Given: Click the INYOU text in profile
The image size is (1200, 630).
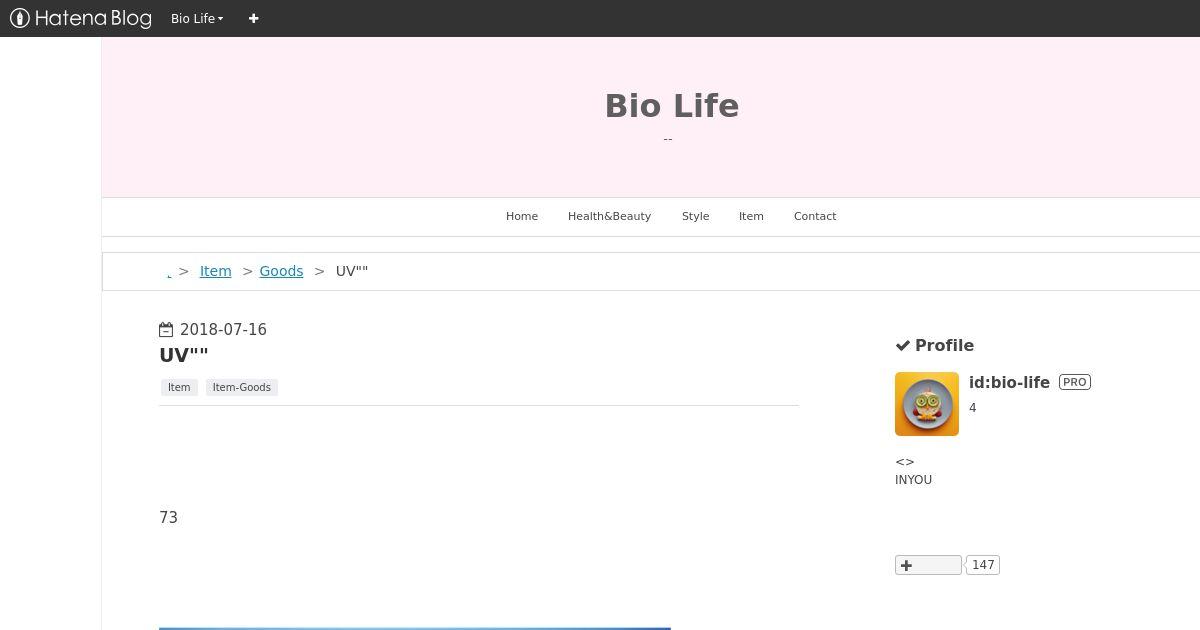Looking at the screenshot, I should click(913, 480).
